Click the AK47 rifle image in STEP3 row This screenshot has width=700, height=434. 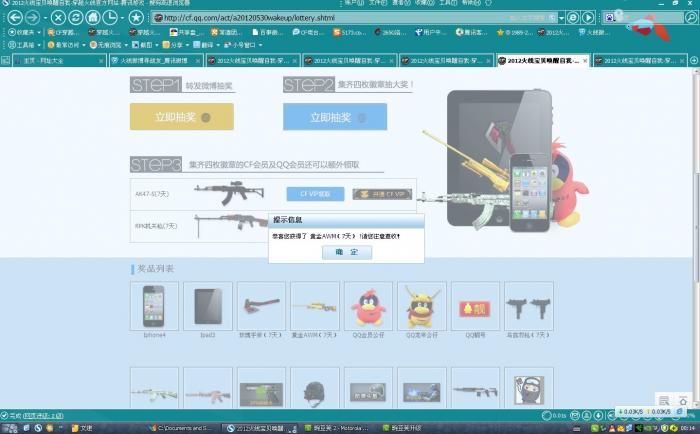(229, 192)
